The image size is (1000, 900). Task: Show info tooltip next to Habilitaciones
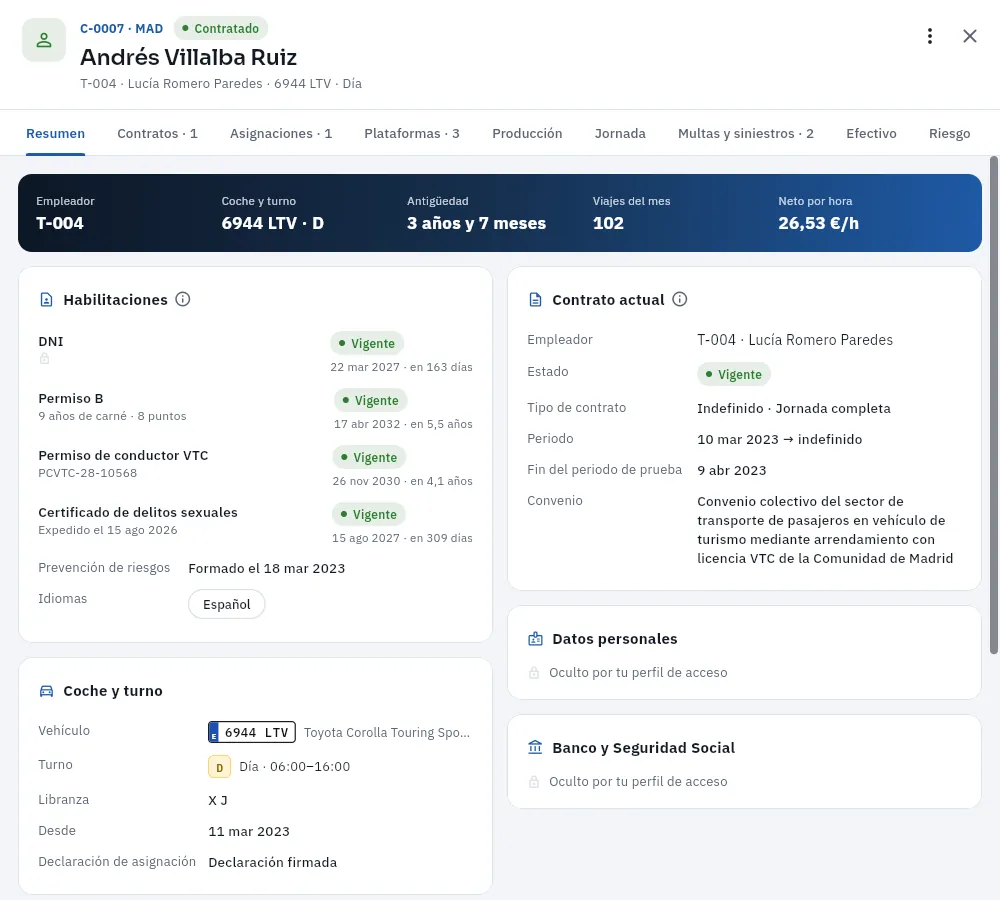point(182,299)
